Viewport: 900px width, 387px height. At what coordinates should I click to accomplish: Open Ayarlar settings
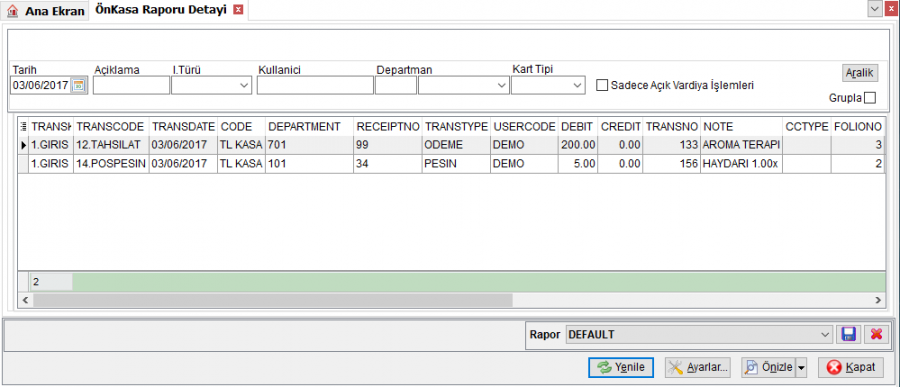pyautogui.click(x=698, y=367)
